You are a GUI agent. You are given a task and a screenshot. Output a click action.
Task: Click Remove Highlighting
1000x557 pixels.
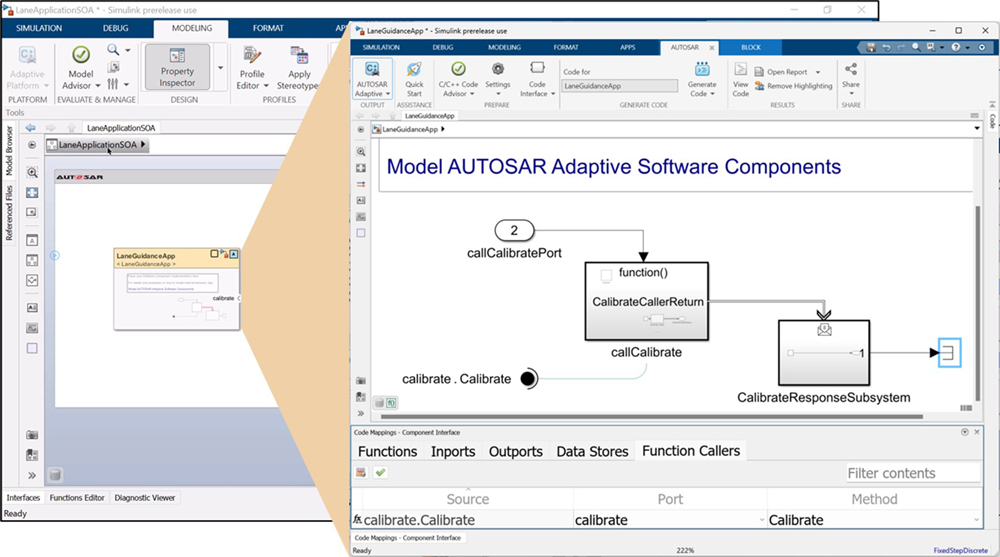pyautogui.click(x=793, y=86)
